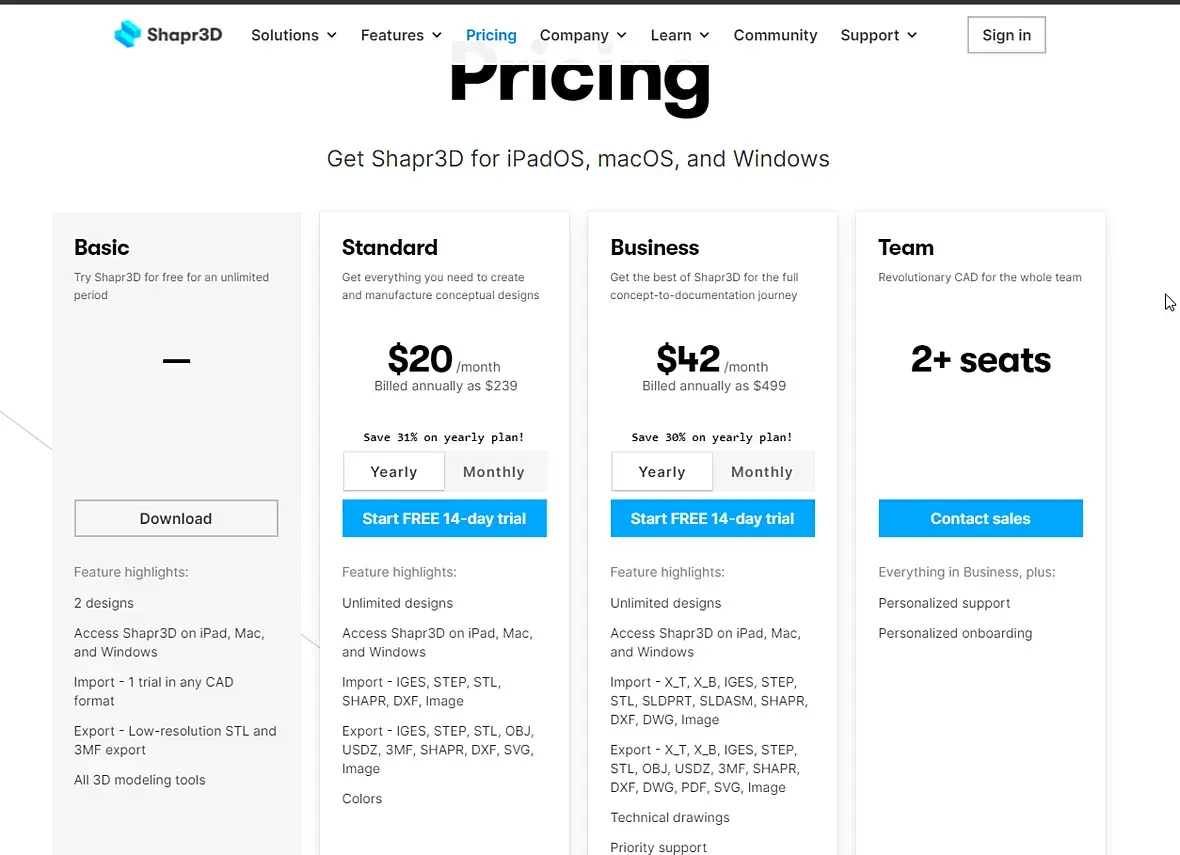Go to the Community page
This screenshot has height=855, width=1180.
[x=775, y=35]
